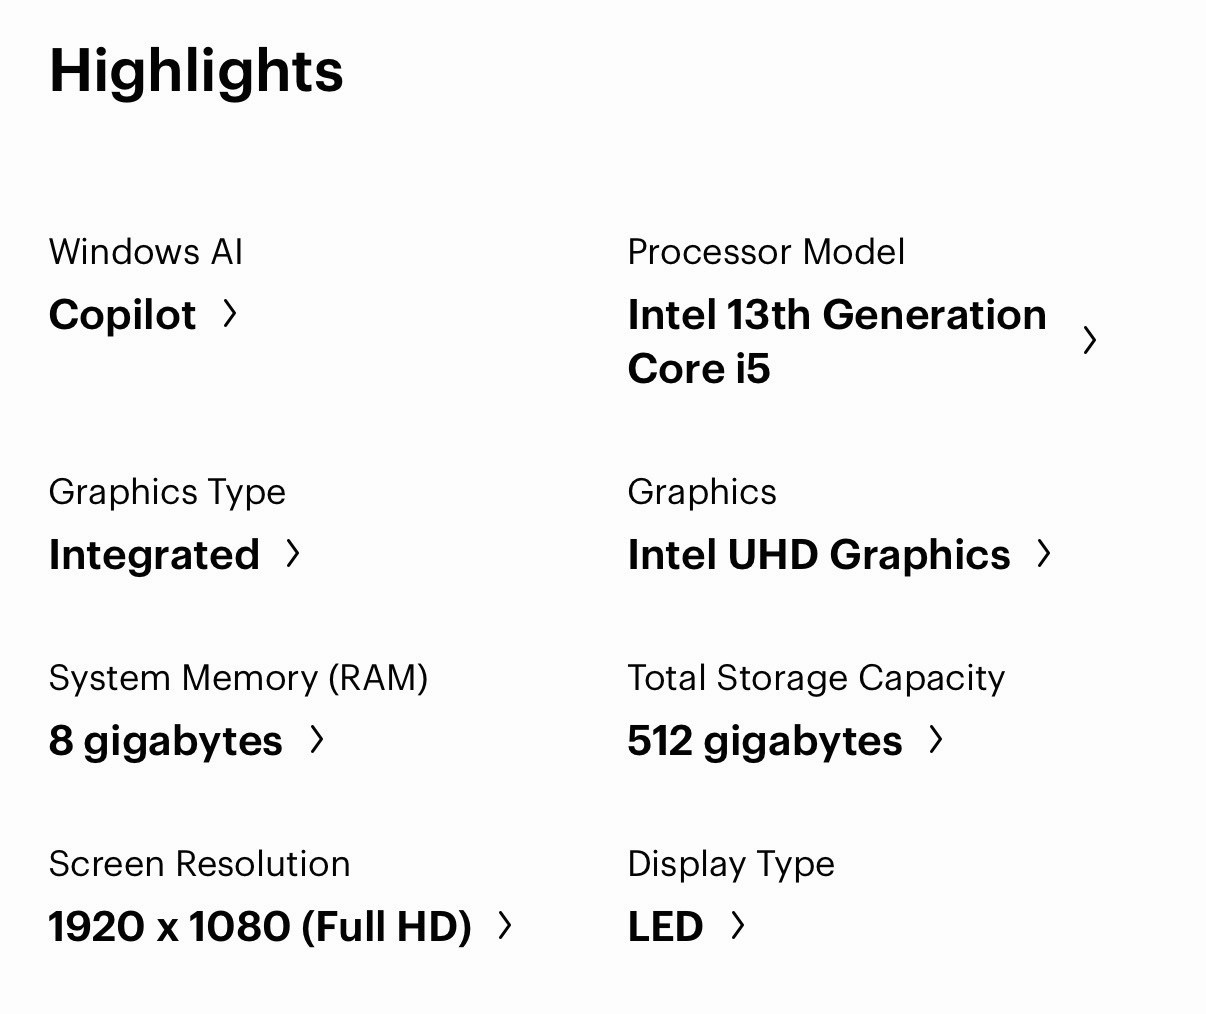The width and height of the screenshot is (1206, 1014).
Task: Click the arrow beside 512 gigabytes
Action: tap(936, 740)
